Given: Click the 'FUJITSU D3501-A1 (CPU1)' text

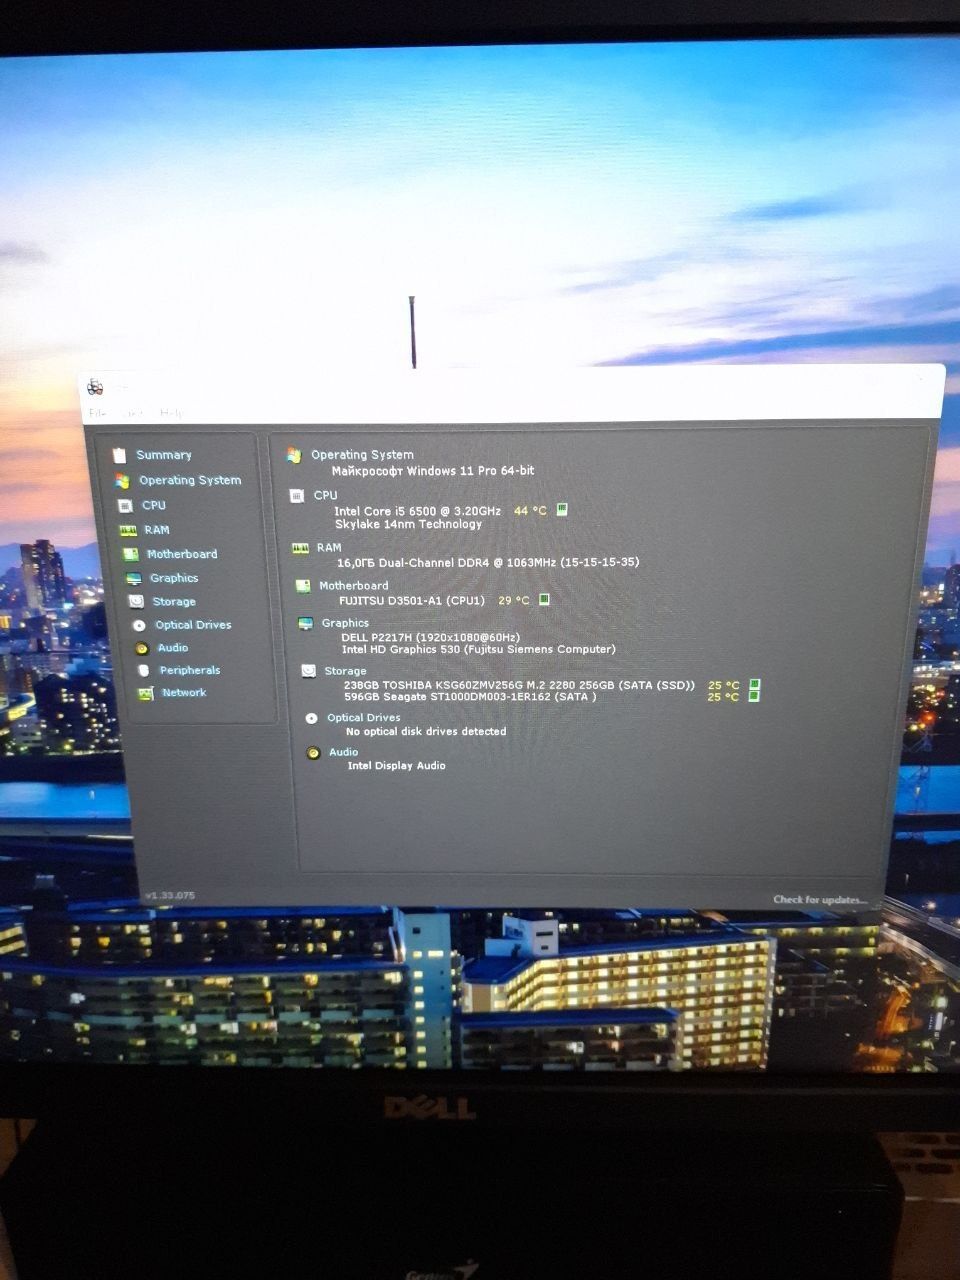Looking at the screenshot, I should 412,601.
